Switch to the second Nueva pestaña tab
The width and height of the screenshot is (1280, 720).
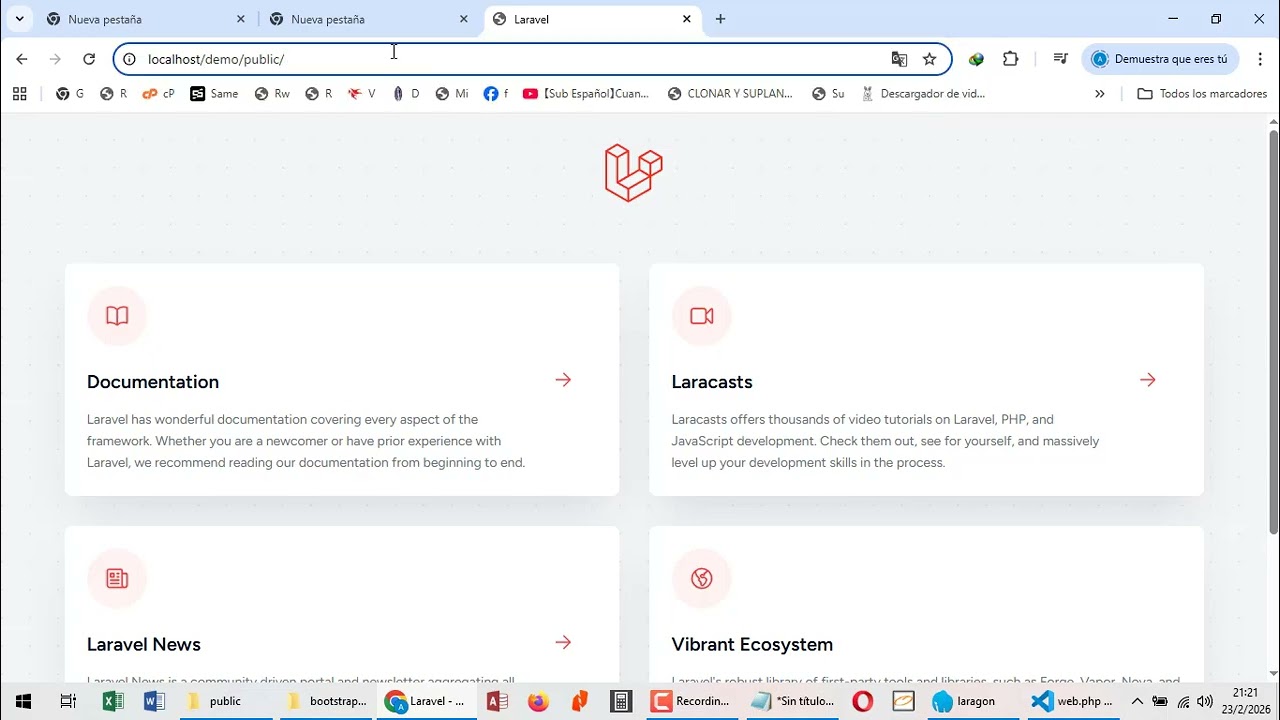point(369,19)
